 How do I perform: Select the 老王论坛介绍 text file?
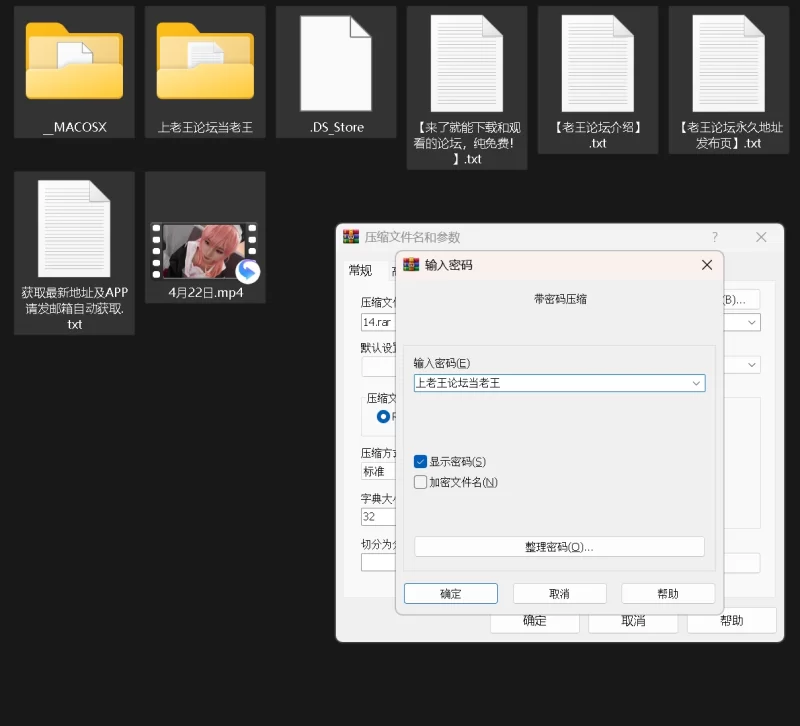coord(598,62)
